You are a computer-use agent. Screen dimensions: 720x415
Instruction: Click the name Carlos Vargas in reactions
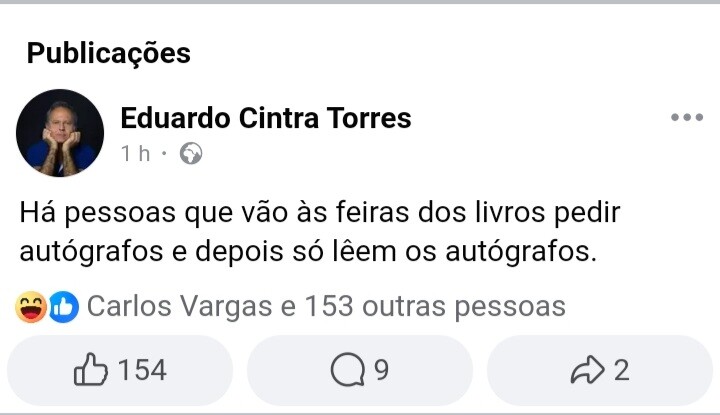179,306
